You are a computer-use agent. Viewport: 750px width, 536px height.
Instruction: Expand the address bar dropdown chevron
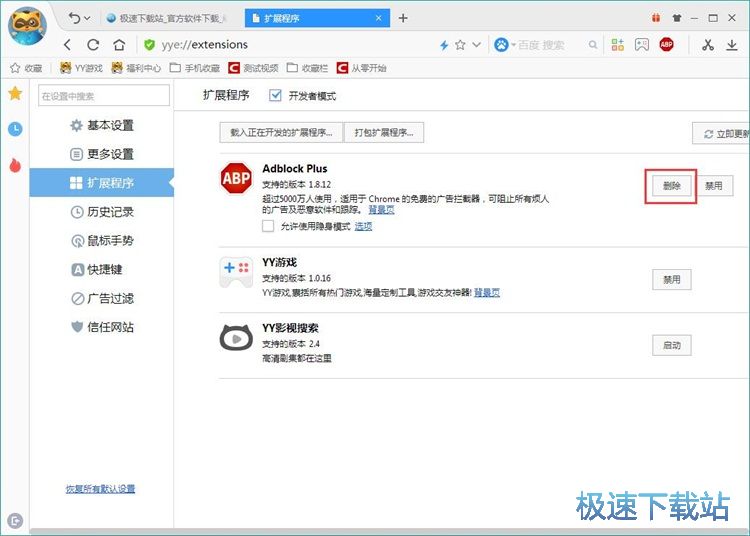pyautogui.click(x=476, y=45)
